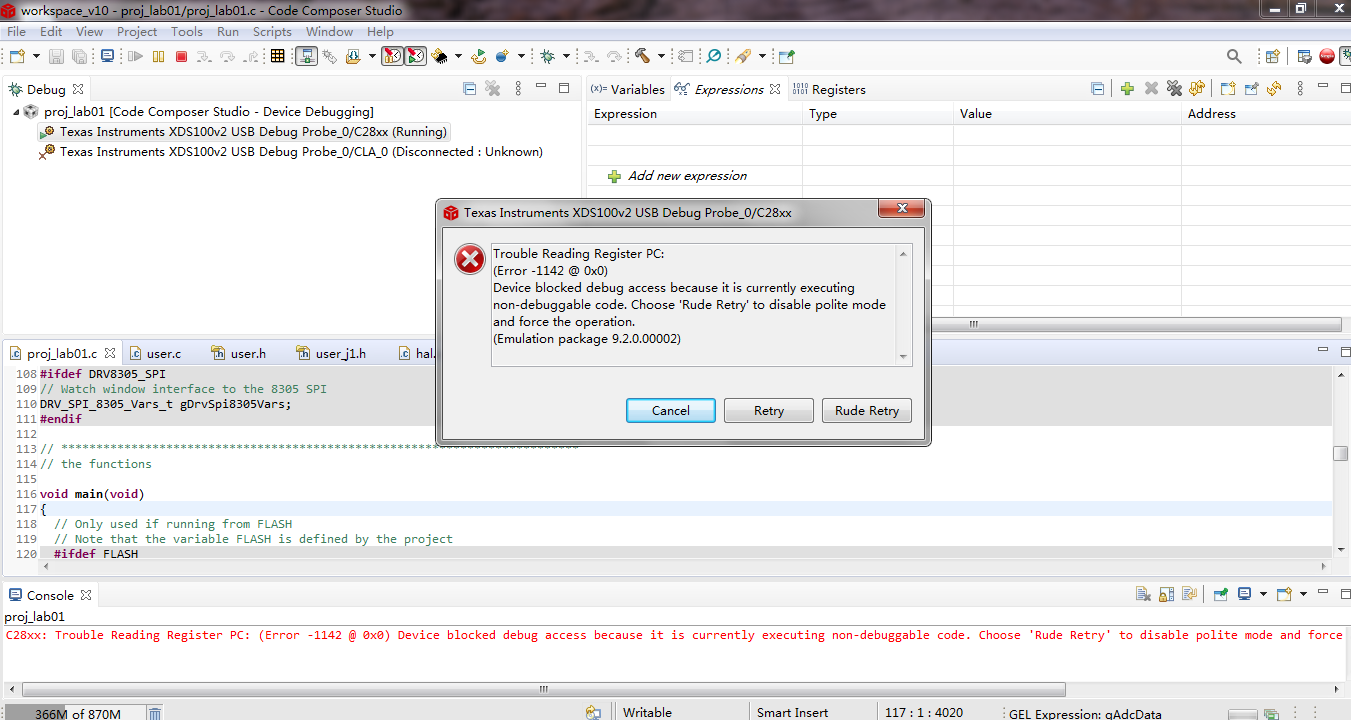The height and width of the screenshot is (720, 1351).
Task: Click the Clear Console icon
Action: click(1143, 594)
